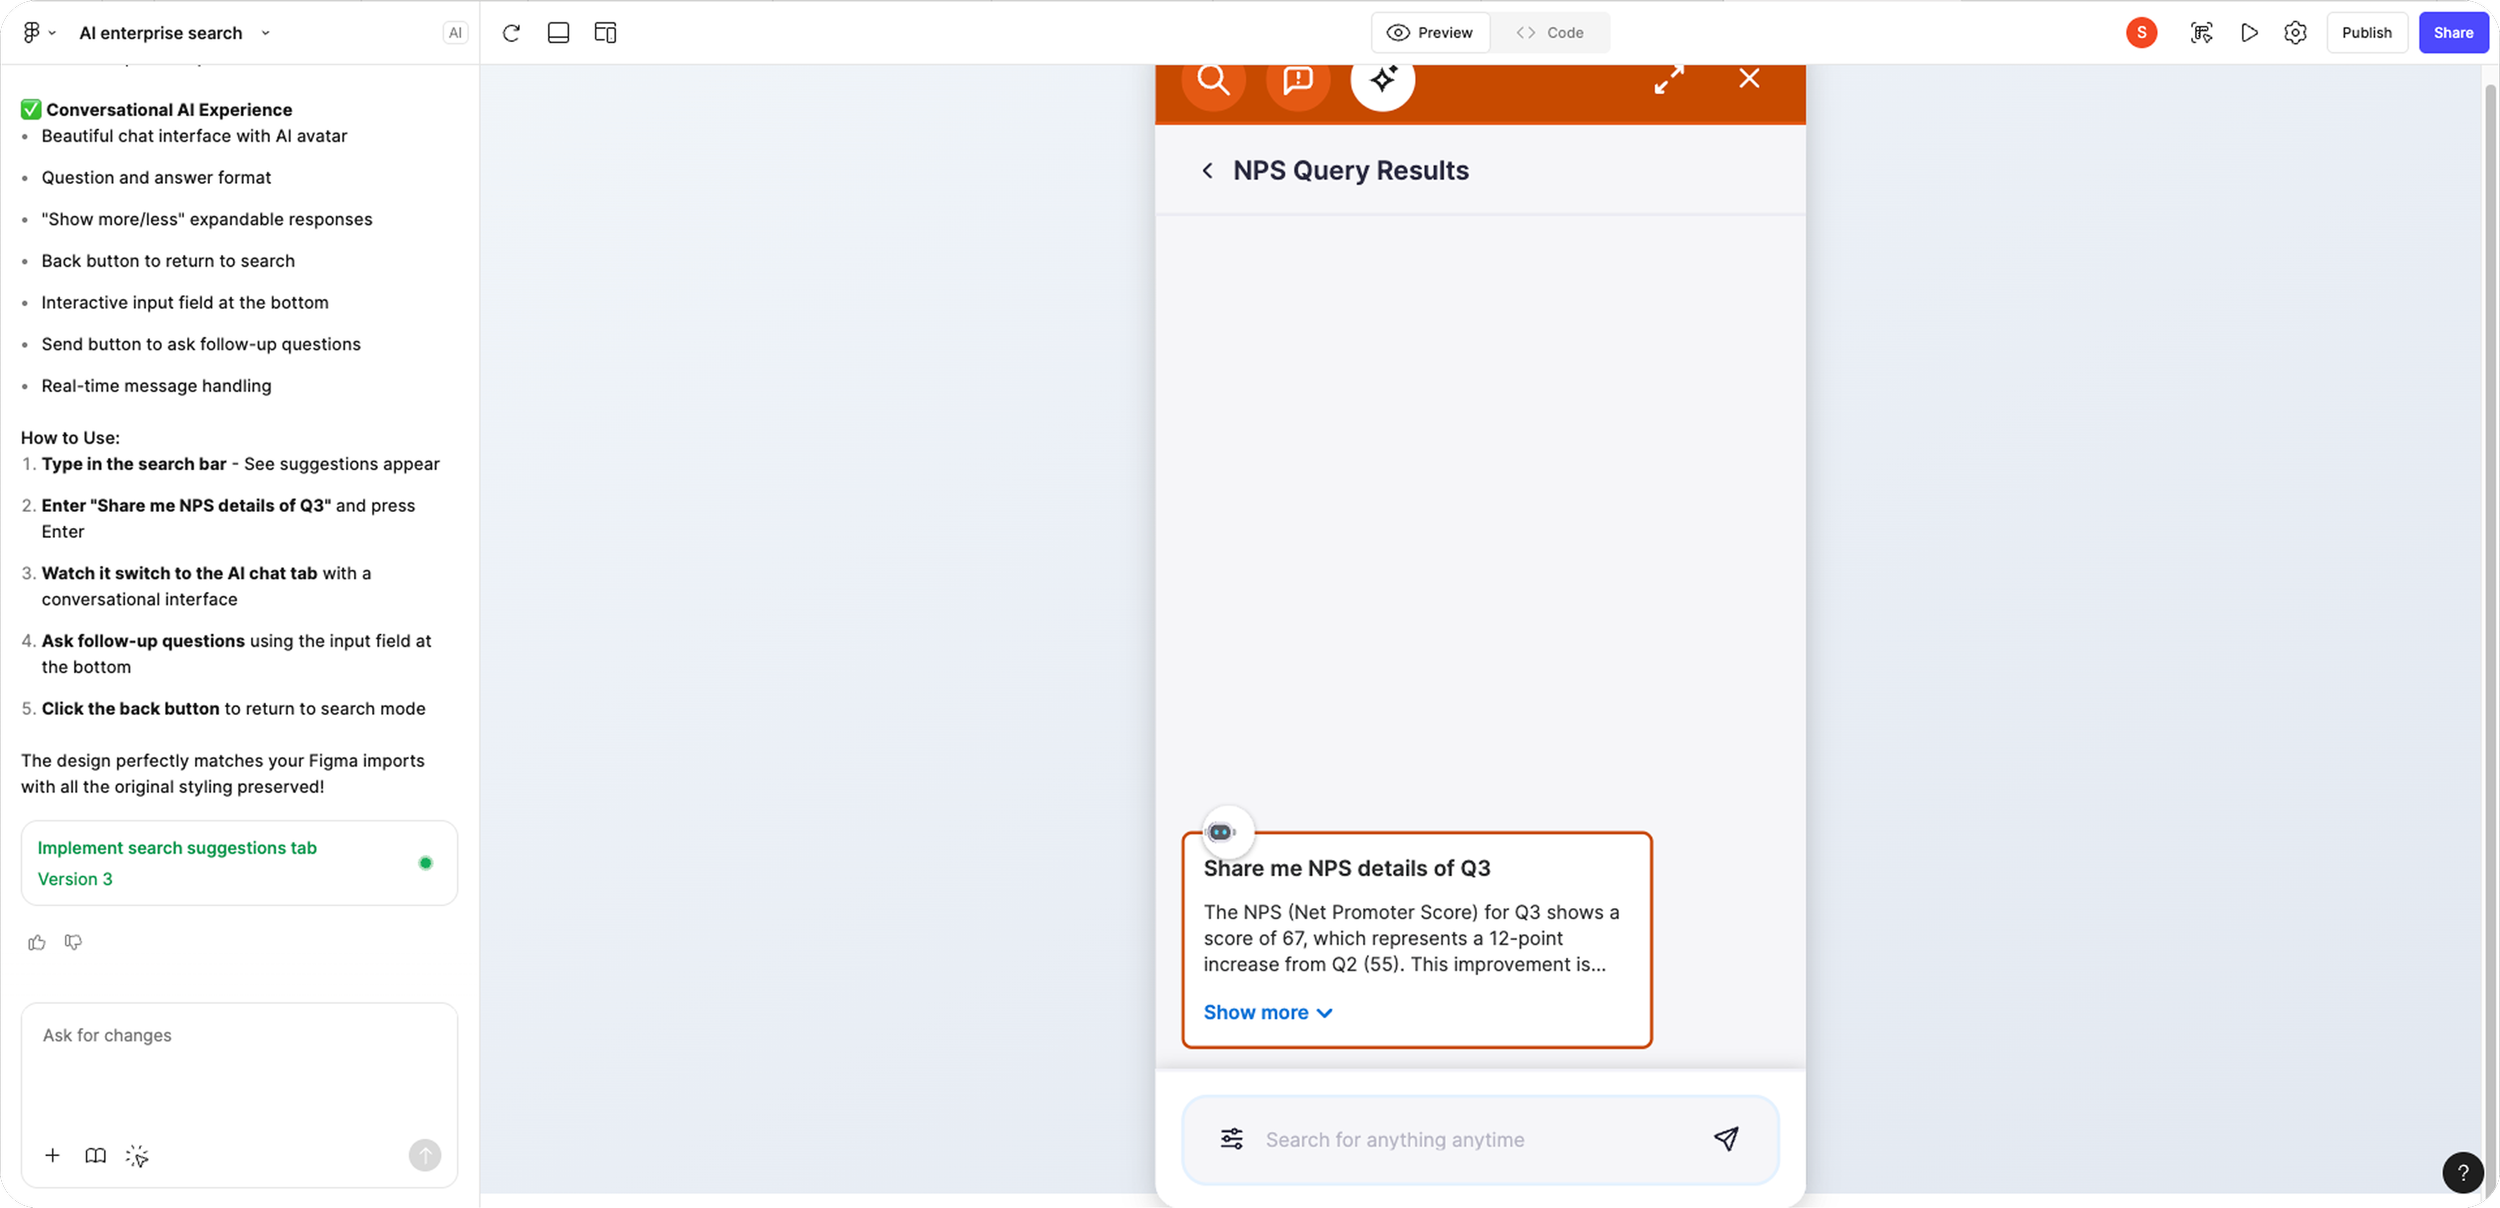Activate the point-and-edit select icon
The image size is (2500, 1208).
pyautogui.click(x=138, y=1156)
